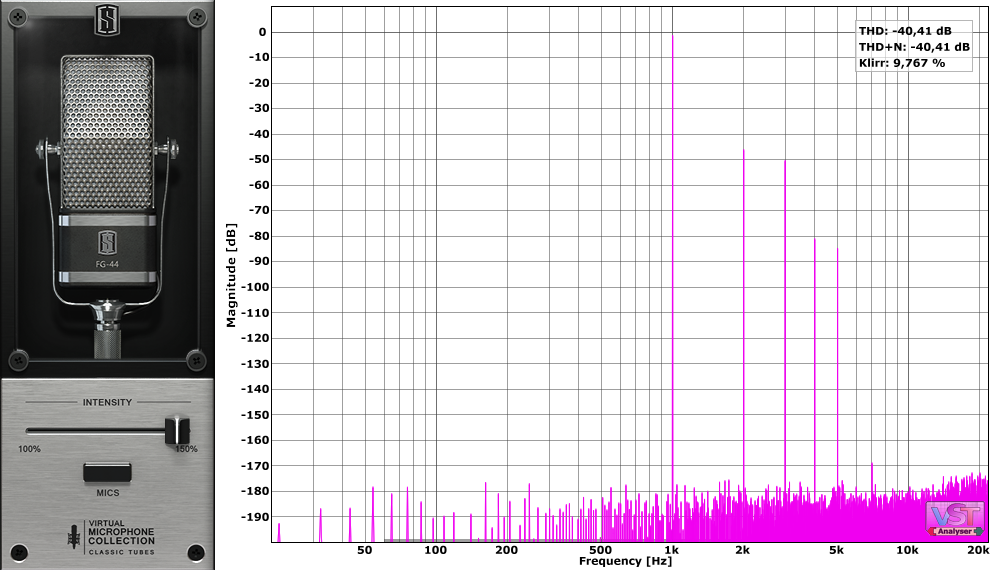Click the MICS selector button

point(107,472)
